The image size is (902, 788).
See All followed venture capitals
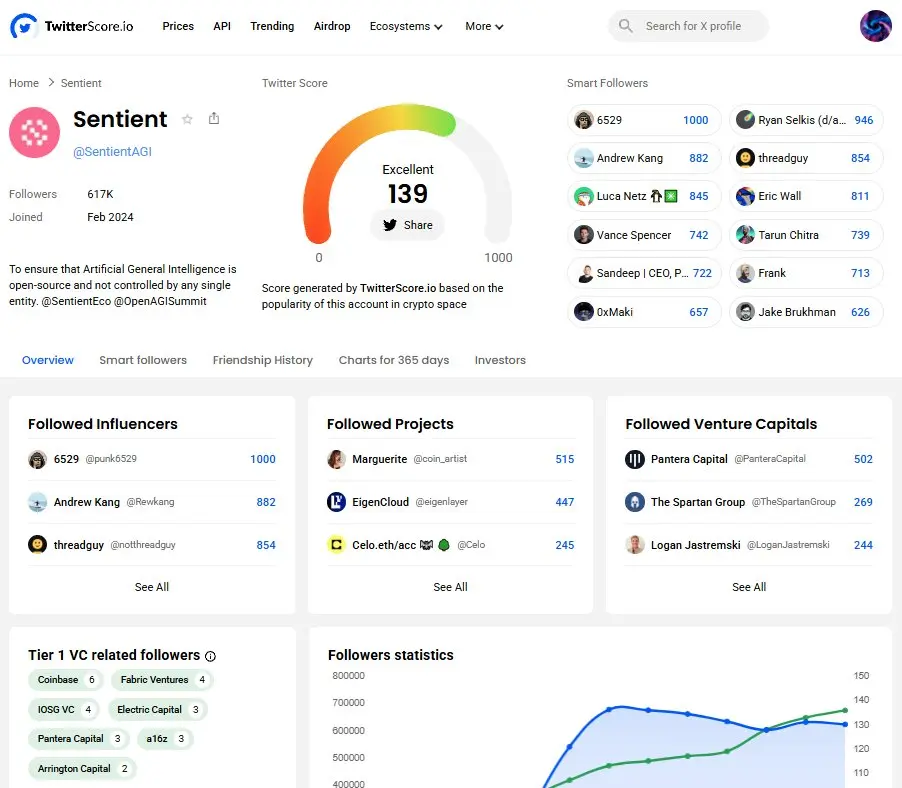[x=749, y=587]
